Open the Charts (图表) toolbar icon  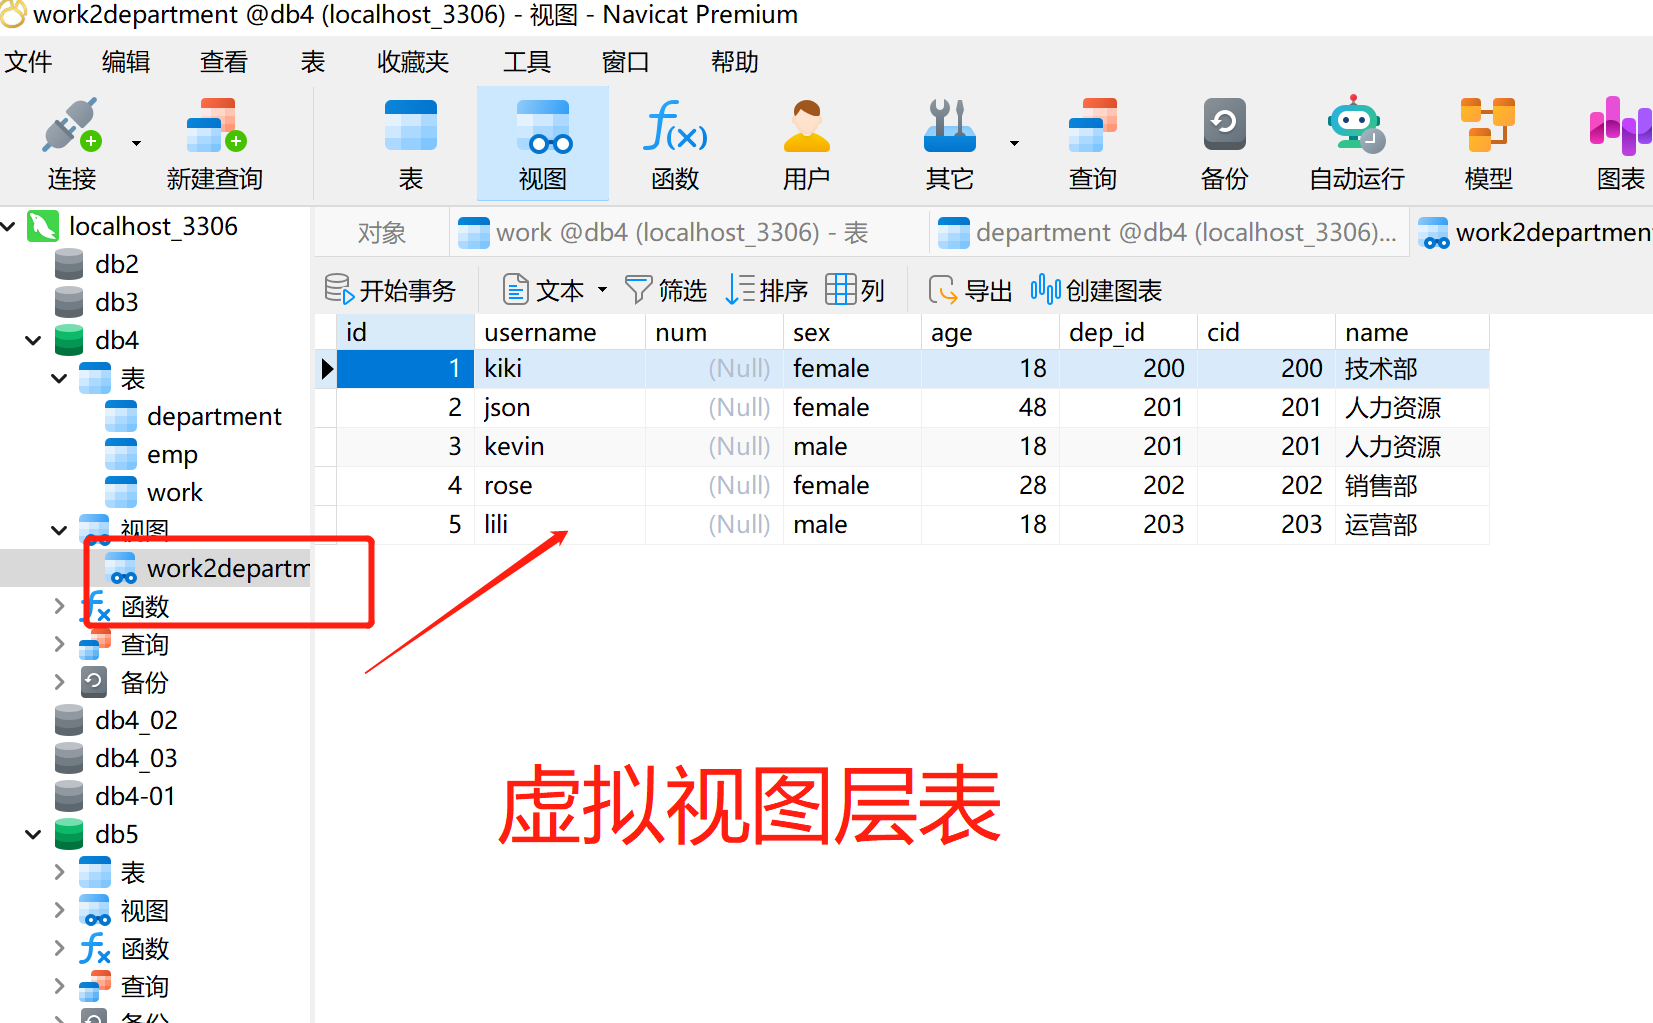pos(1620,125)
